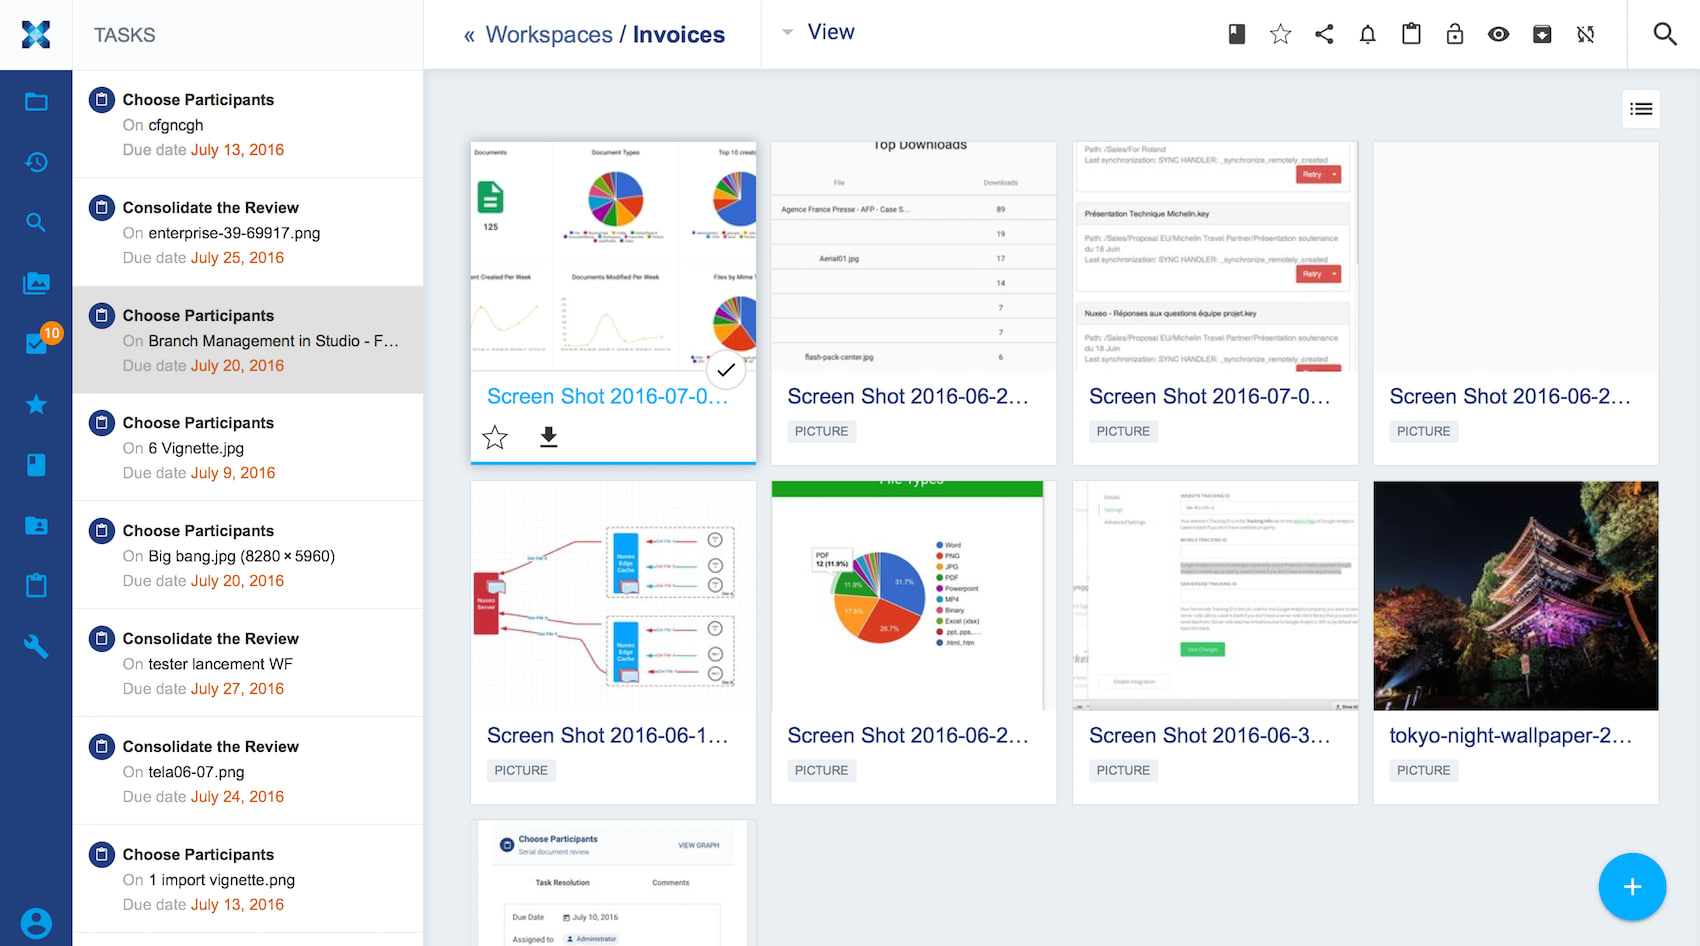This screenshot has width=1700, height=946.
Task: Open dashboard pie charts thumbnail
Action: 613,256
